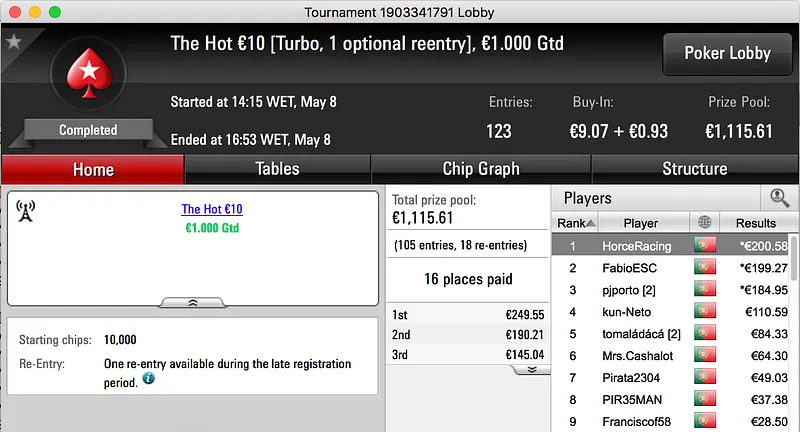Expand the prize payouts list chevron
800x432 pixels.
[532, 369]
